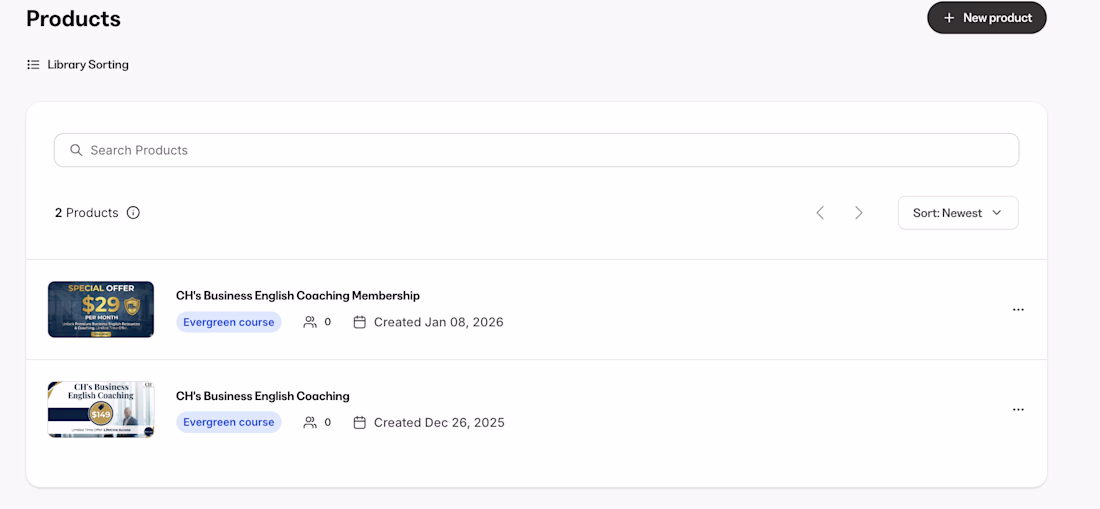
Task: Open three-dot menu for Business English Coaching
Action: coord(1018,410)
